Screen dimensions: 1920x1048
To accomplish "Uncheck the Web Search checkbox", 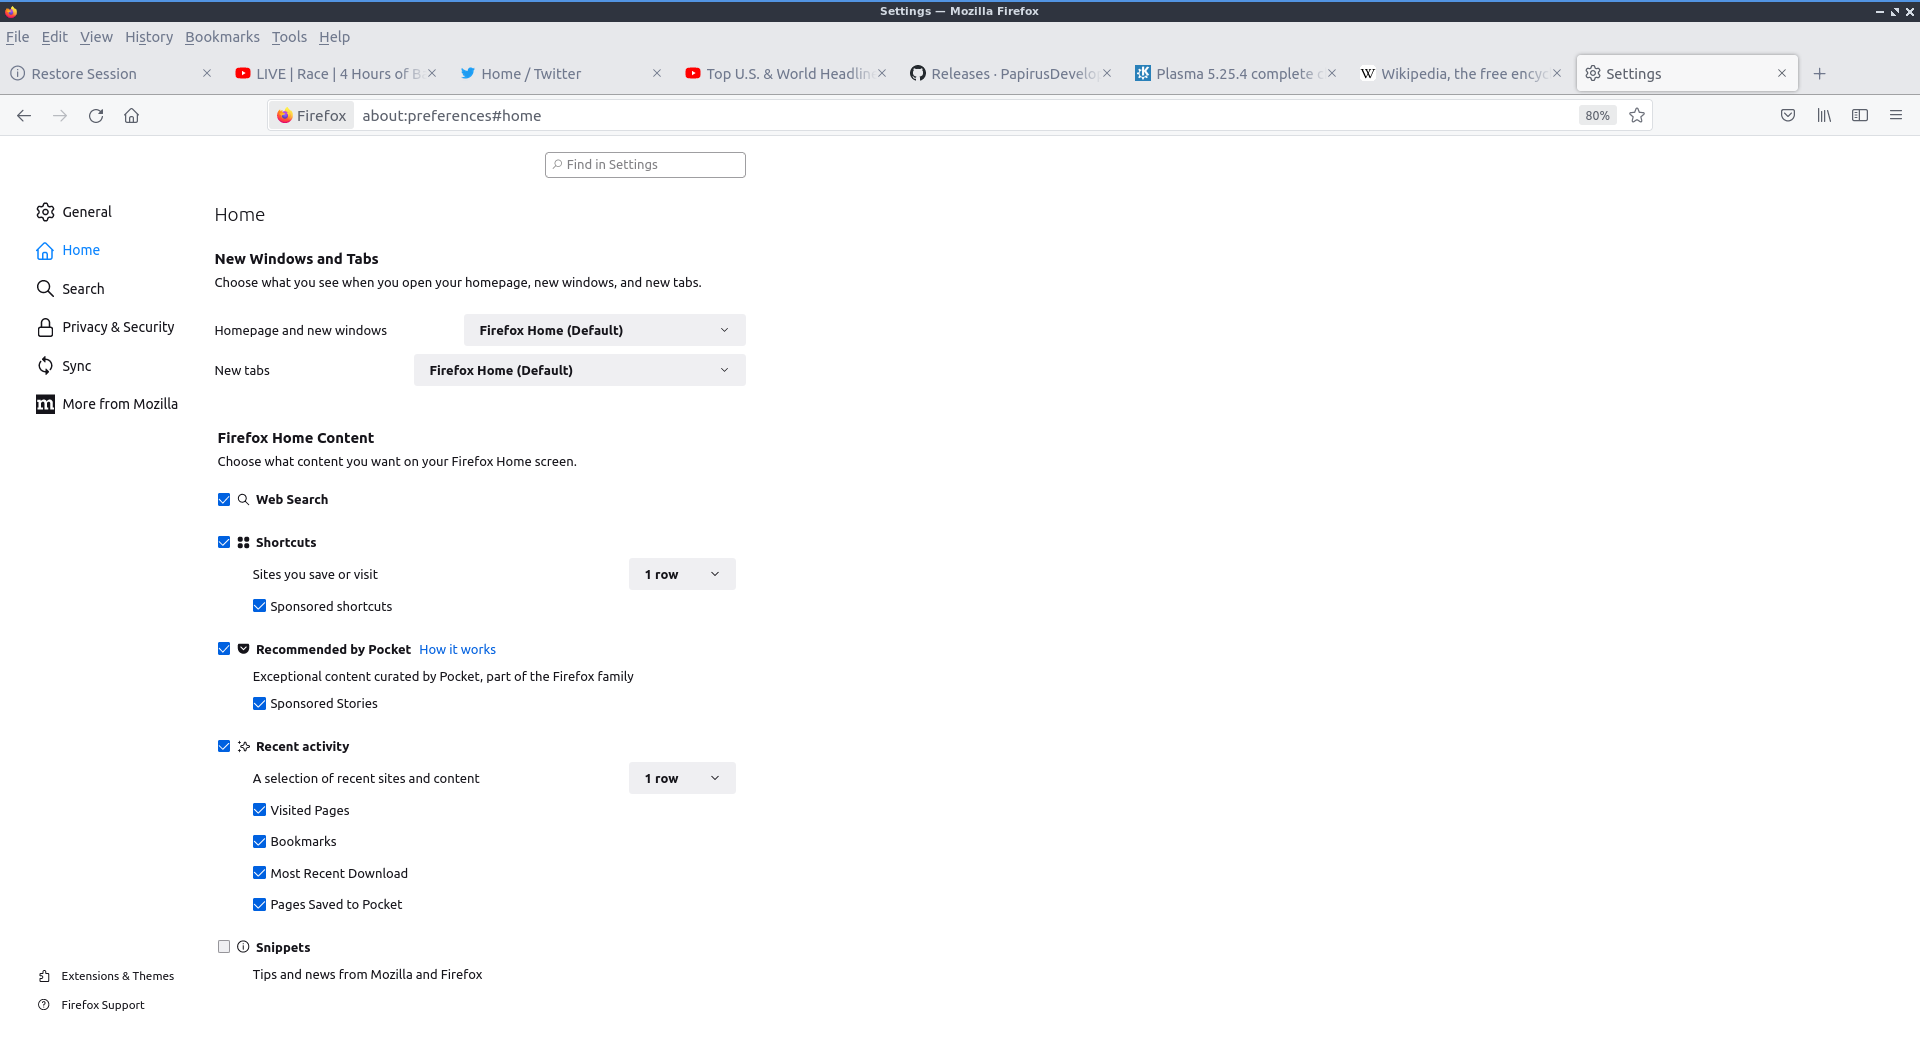I will pos(224,500).
